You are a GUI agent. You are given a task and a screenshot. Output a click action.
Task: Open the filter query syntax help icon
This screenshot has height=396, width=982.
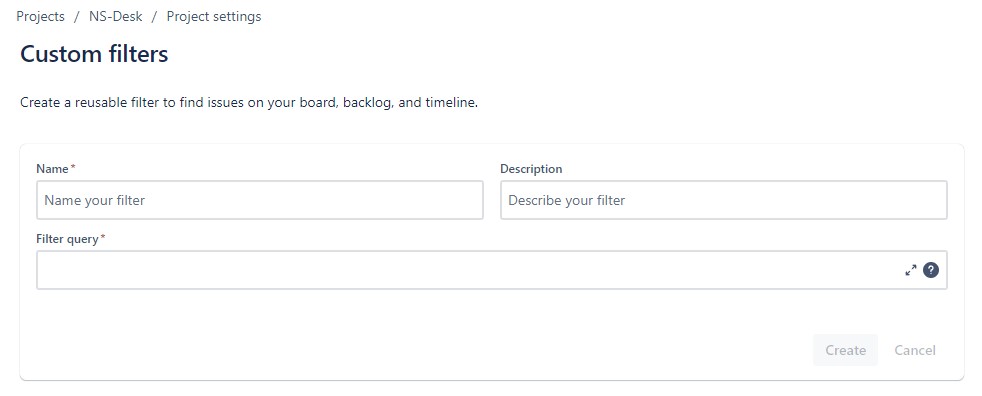[x=931, y=270]
